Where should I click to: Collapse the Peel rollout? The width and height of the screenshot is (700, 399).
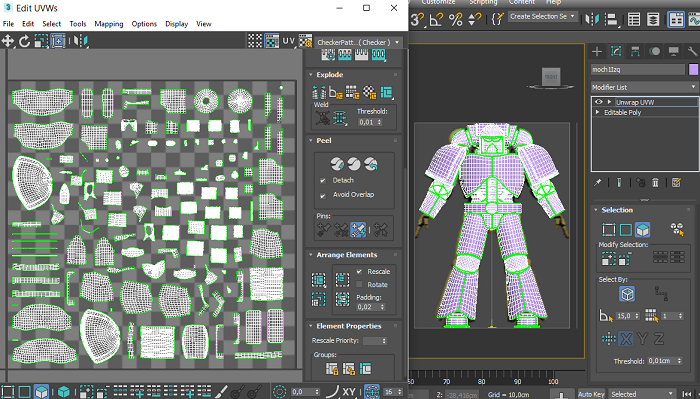click(x=311, y=140)
